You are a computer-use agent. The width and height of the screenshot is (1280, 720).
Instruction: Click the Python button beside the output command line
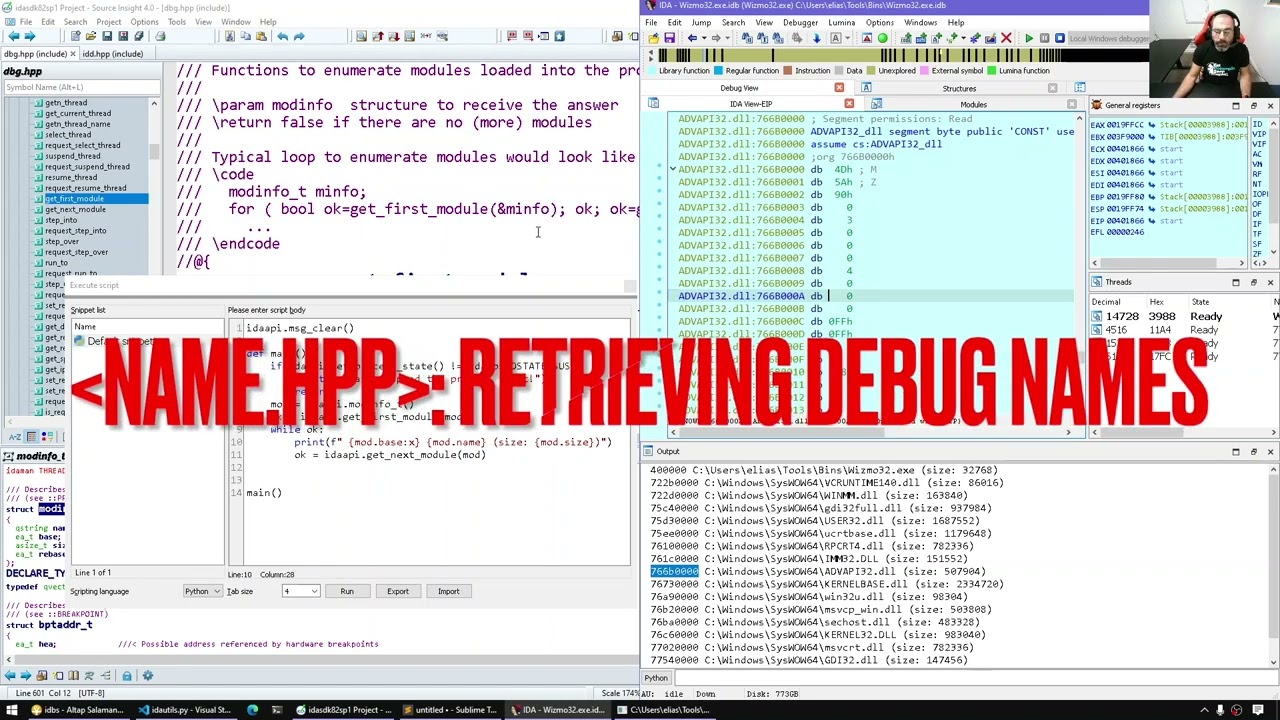(656, 678)
